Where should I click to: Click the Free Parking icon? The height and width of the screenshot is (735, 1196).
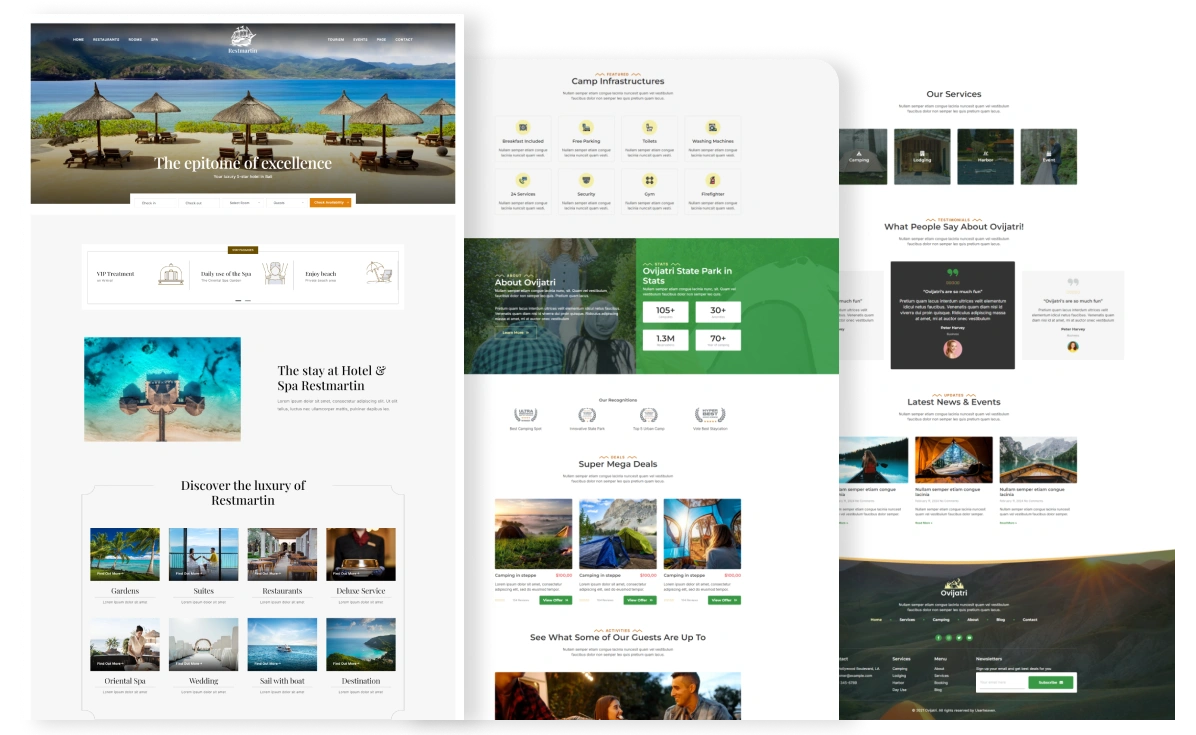[586, 128]
